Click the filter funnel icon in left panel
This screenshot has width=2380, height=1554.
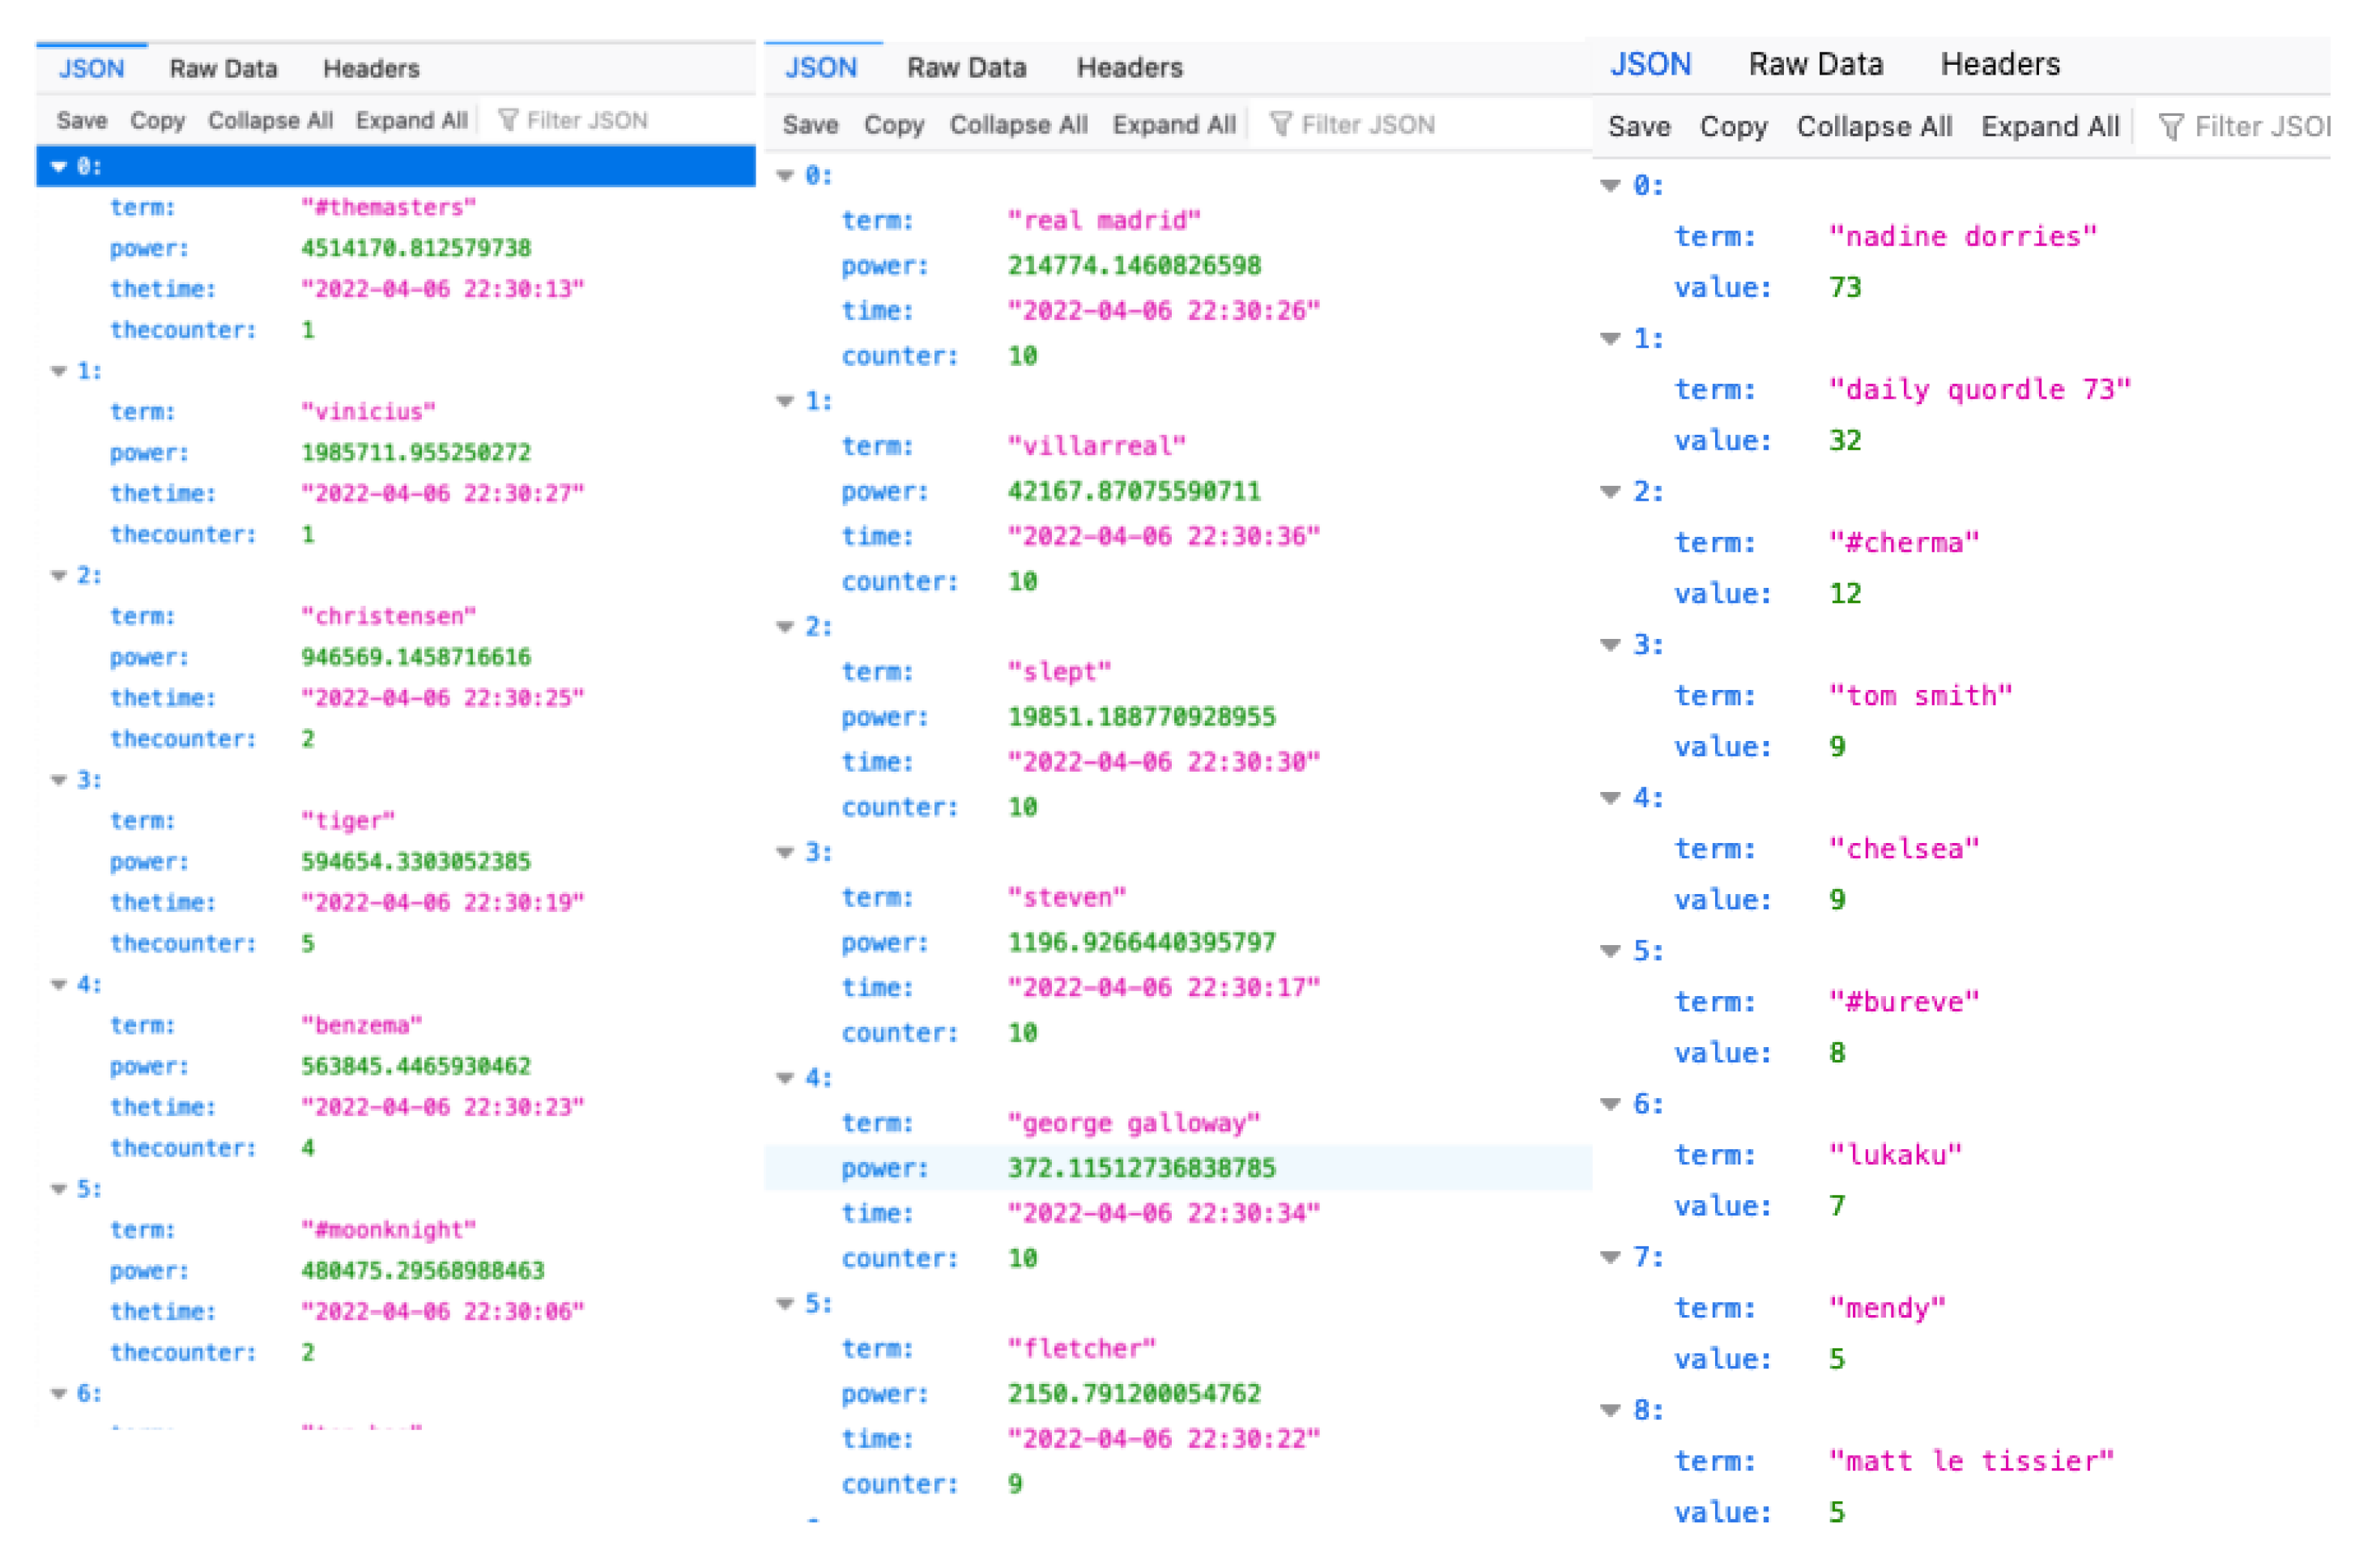(x=508, y=121)
